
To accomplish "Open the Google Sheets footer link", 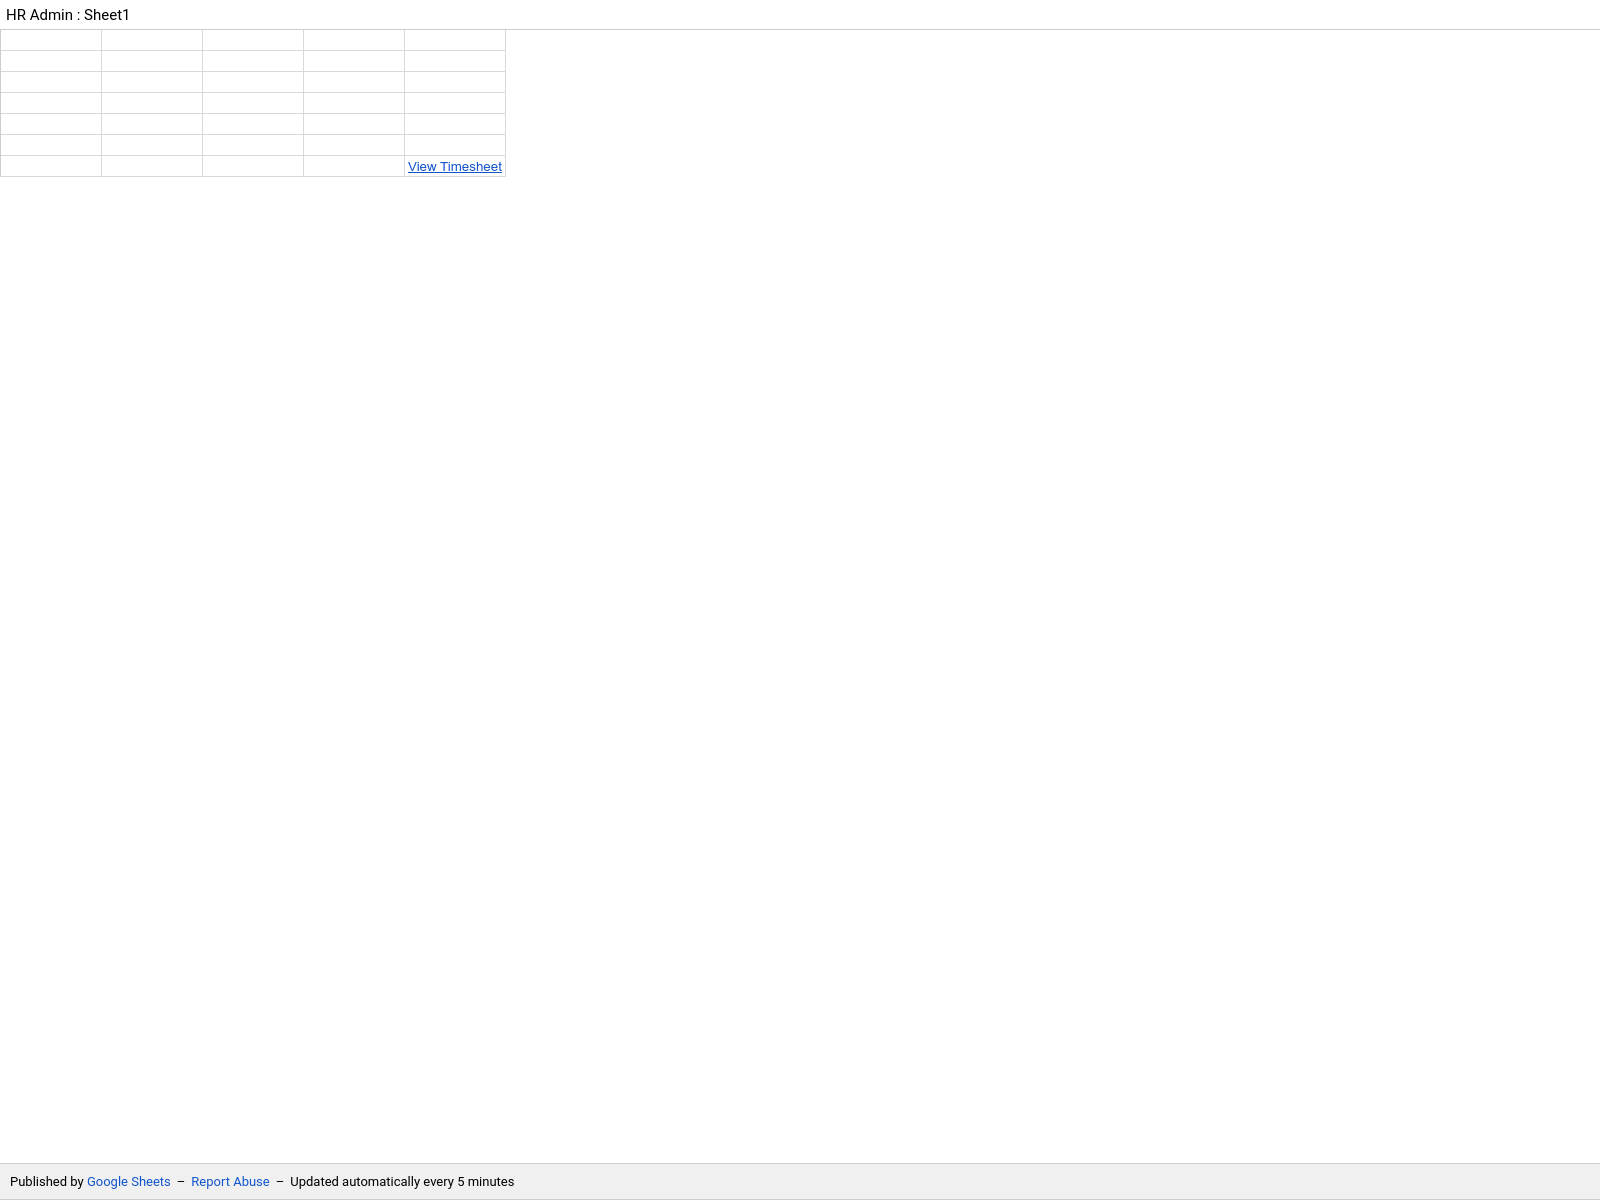I will [x=129, y=1182].
